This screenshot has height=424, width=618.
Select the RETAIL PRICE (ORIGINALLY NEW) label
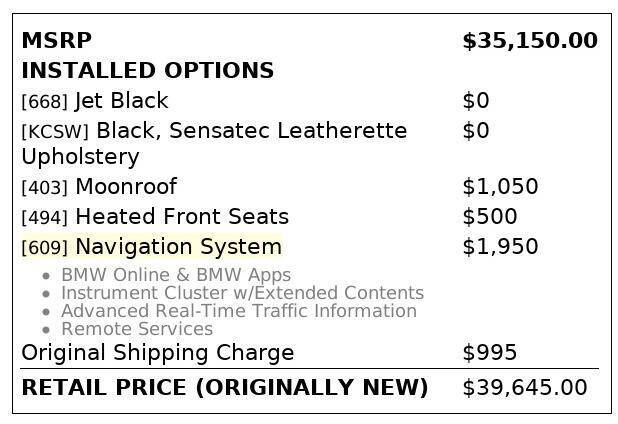tap(224, 388)
